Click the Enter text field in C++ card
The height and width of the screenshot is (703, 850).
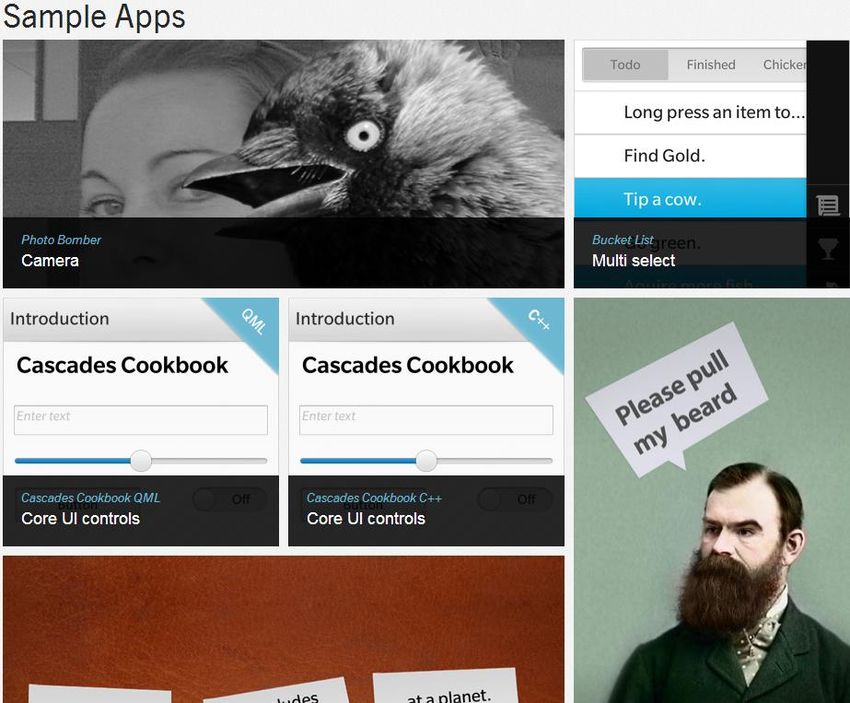[x=426, y=420]
